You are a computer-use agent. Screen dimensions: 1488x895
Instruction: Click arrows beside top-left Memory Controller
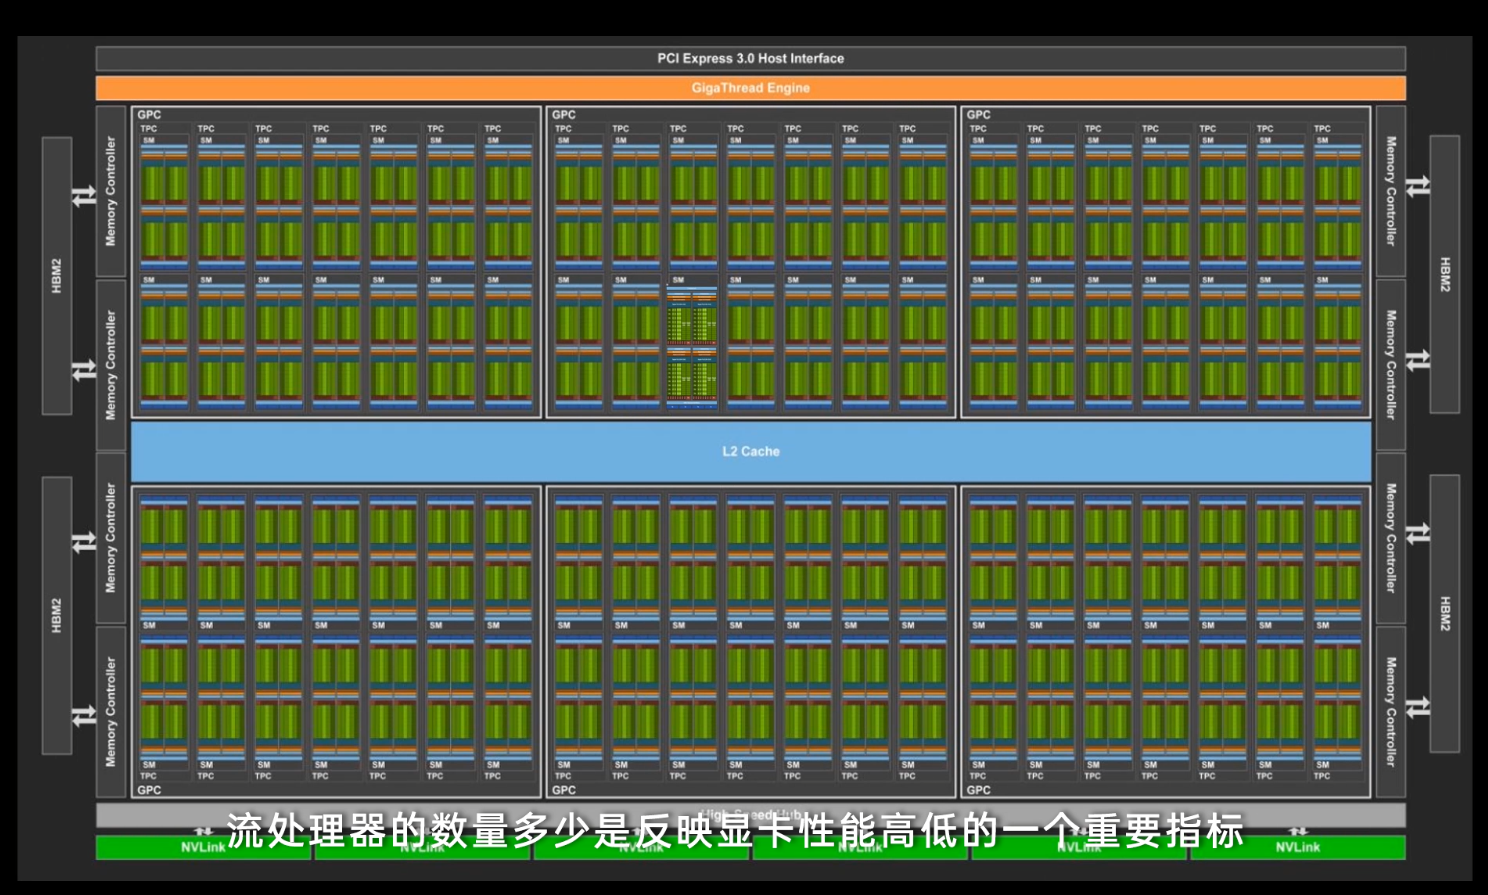click(84, 196)
